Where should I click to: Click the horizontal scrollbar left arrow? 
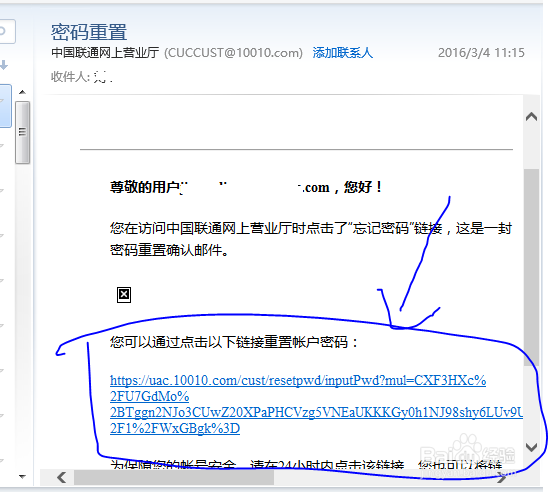(62, 477)
